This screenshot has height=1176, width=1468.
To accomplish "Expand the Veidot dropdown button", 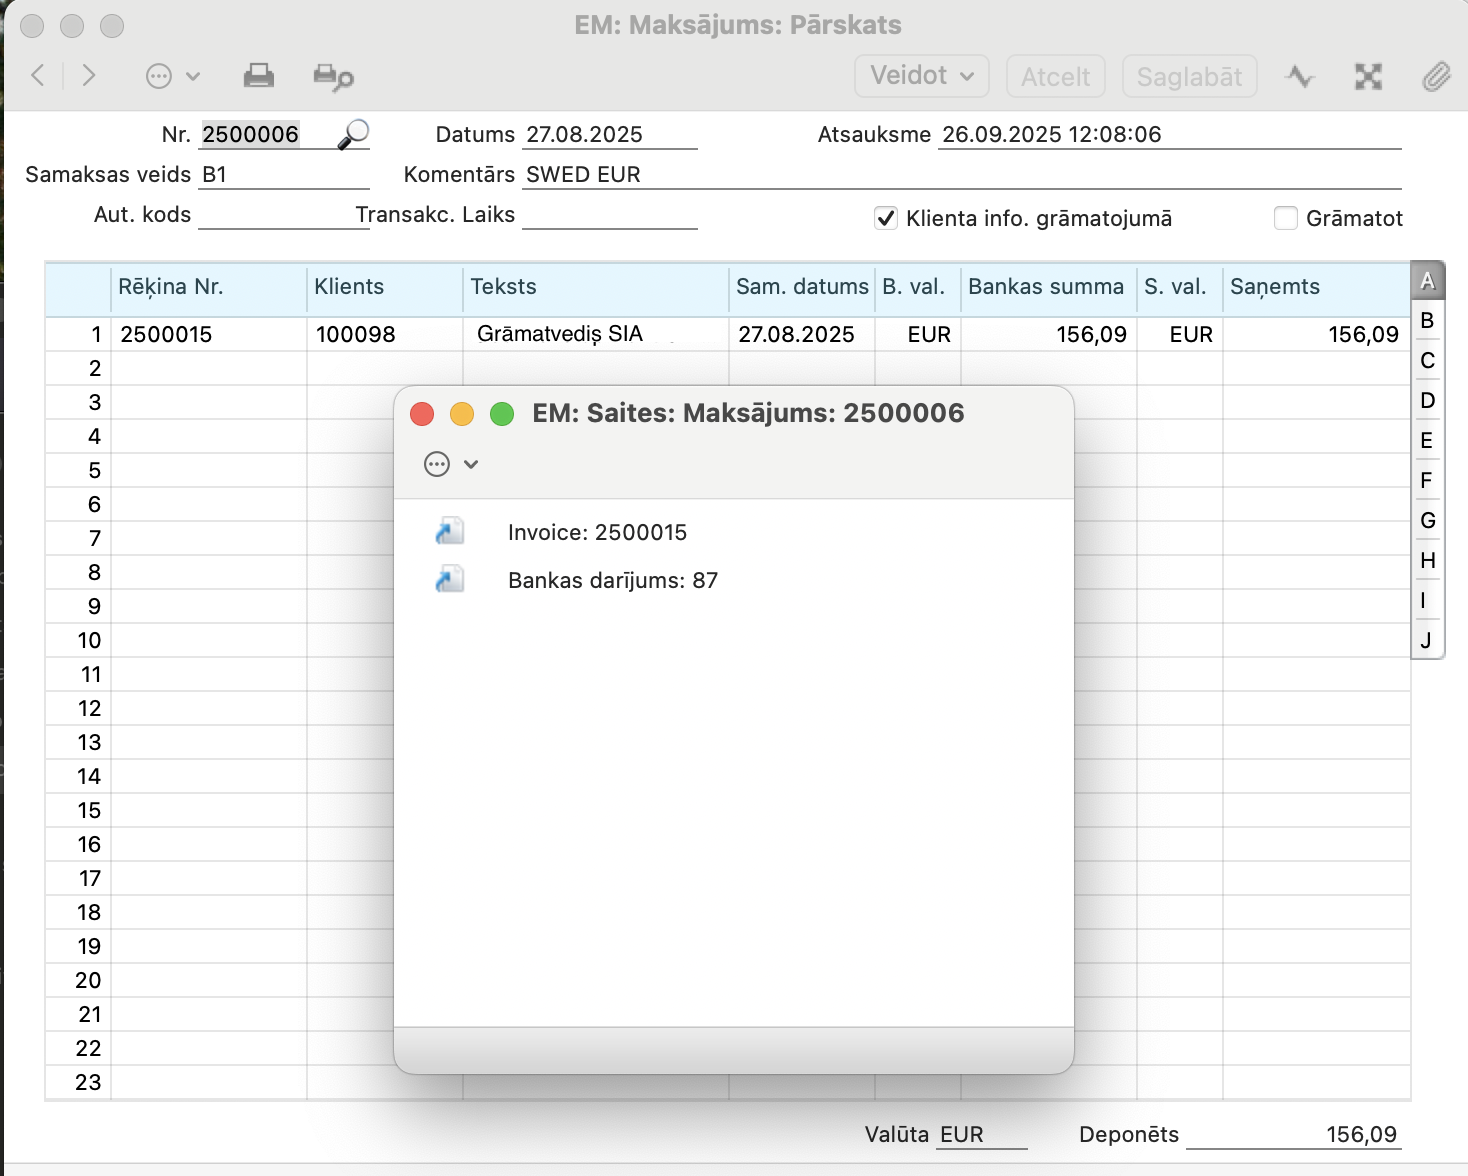I will pos(921,76).
